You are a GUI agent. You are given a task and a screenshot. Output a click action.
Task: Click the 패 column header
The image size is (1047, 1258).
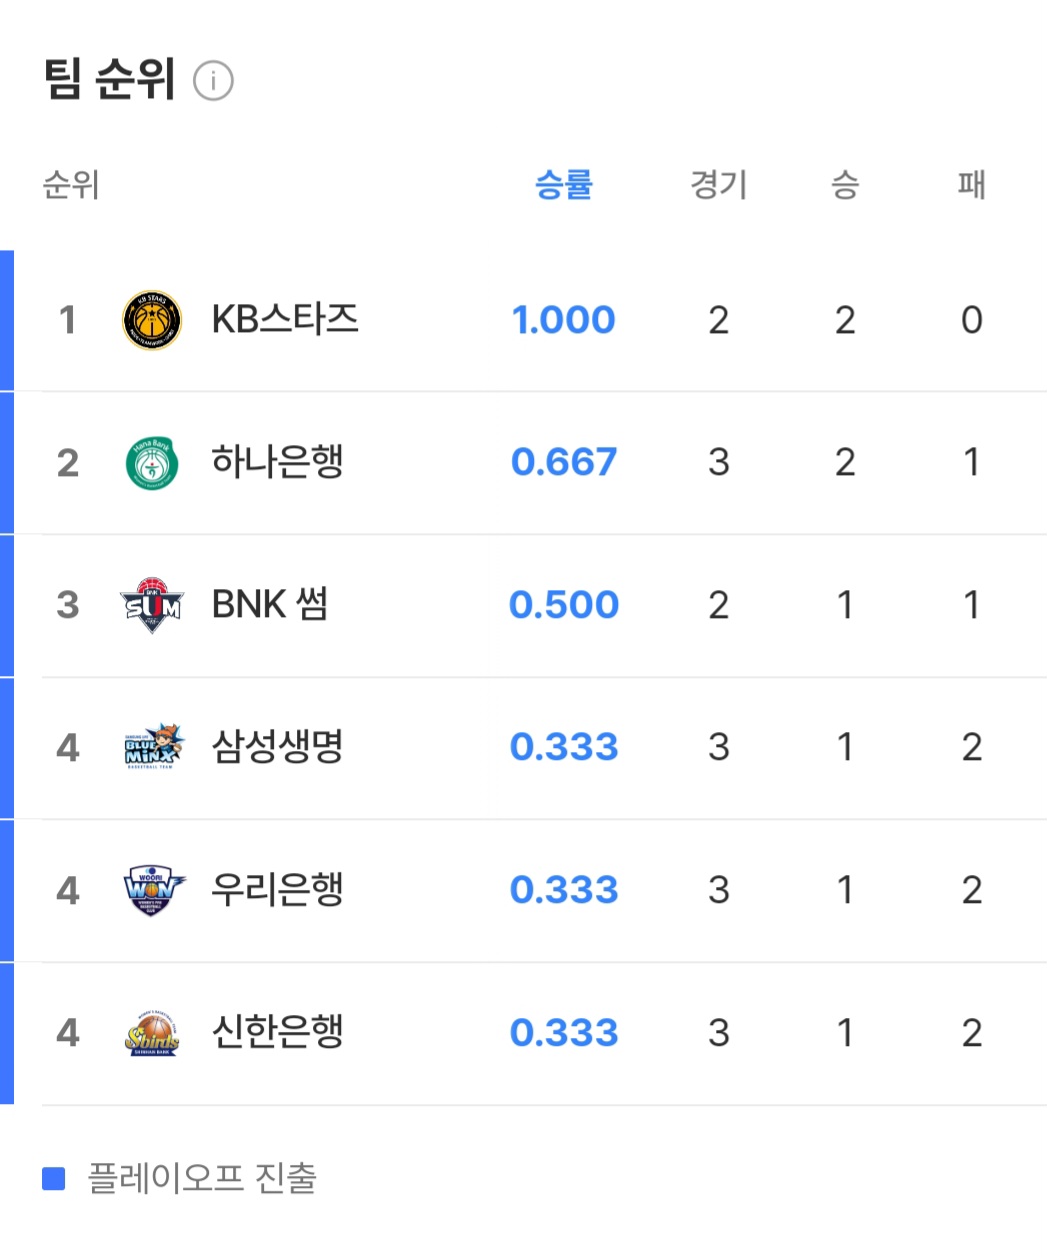(971, 185)
